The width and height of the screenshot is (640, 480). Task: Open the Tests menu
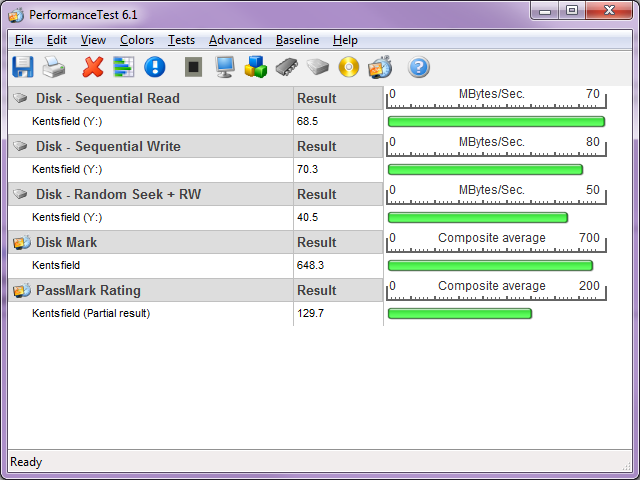point(181,40)
